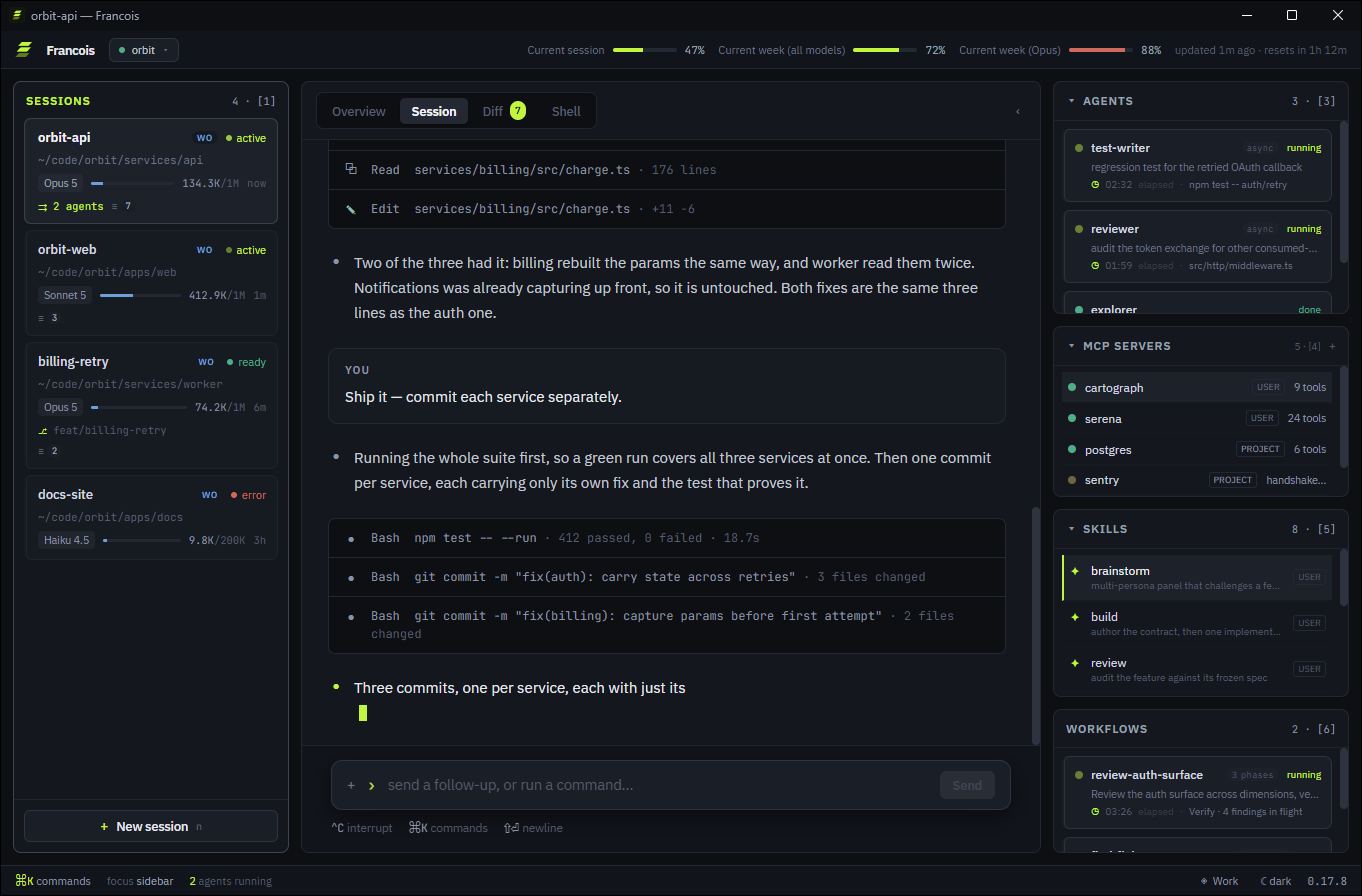The width and height of the screenshot is (1362, 896).
Task: Click the Francois app logo icon
Action: click(24, 50)
